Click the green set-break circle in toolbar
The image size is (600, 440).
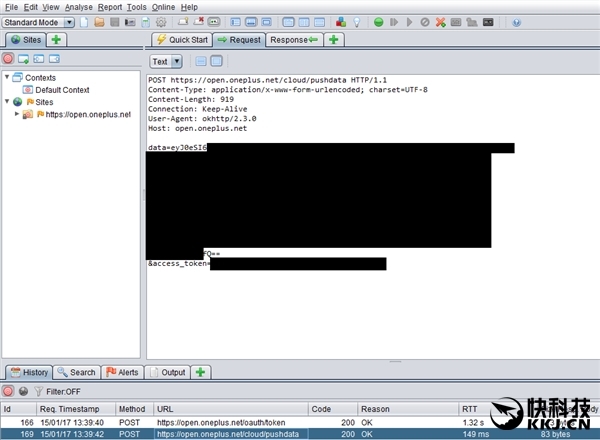(x=379, y=22)
